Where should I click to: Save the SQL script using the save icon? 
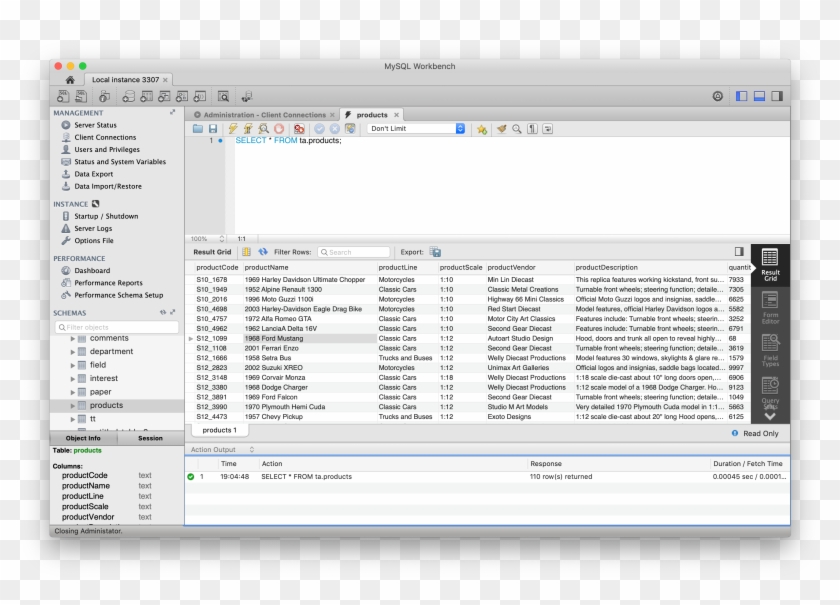(x=215, y=129)
